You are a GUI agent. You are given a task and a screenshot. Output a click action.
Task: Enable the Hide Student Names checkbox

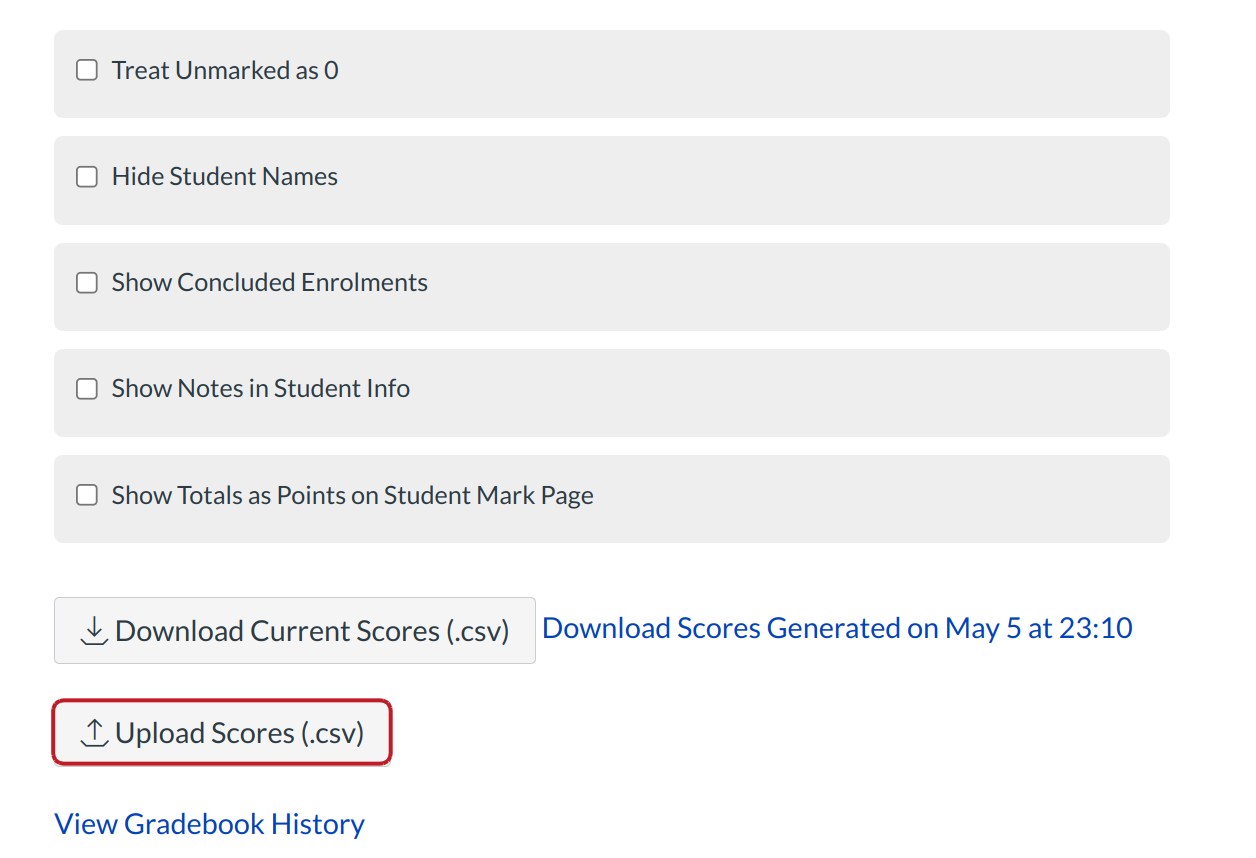pyautogui.click(x=87, y=177)
